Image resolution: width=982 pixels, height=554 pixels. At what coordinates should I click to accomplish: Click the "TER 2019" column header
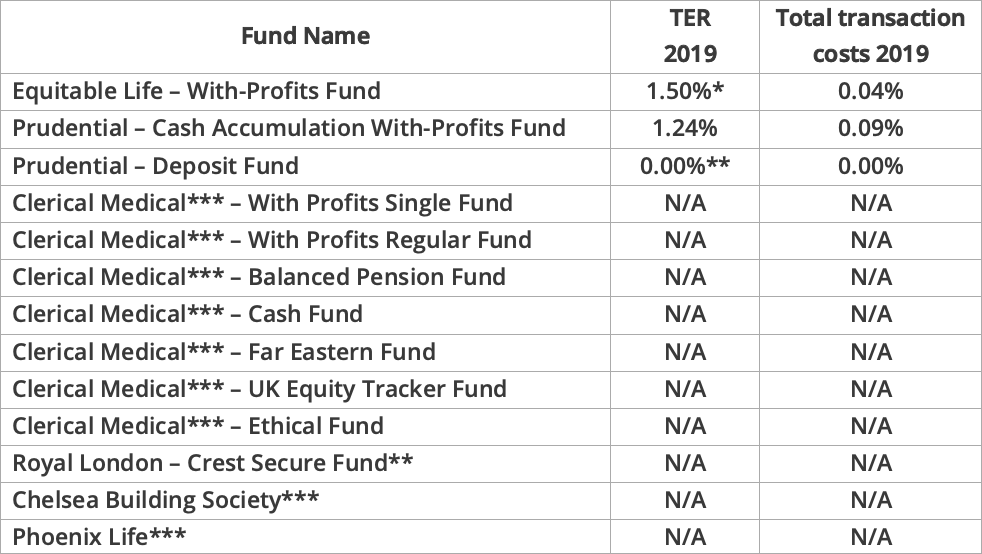tap(685, 36)
